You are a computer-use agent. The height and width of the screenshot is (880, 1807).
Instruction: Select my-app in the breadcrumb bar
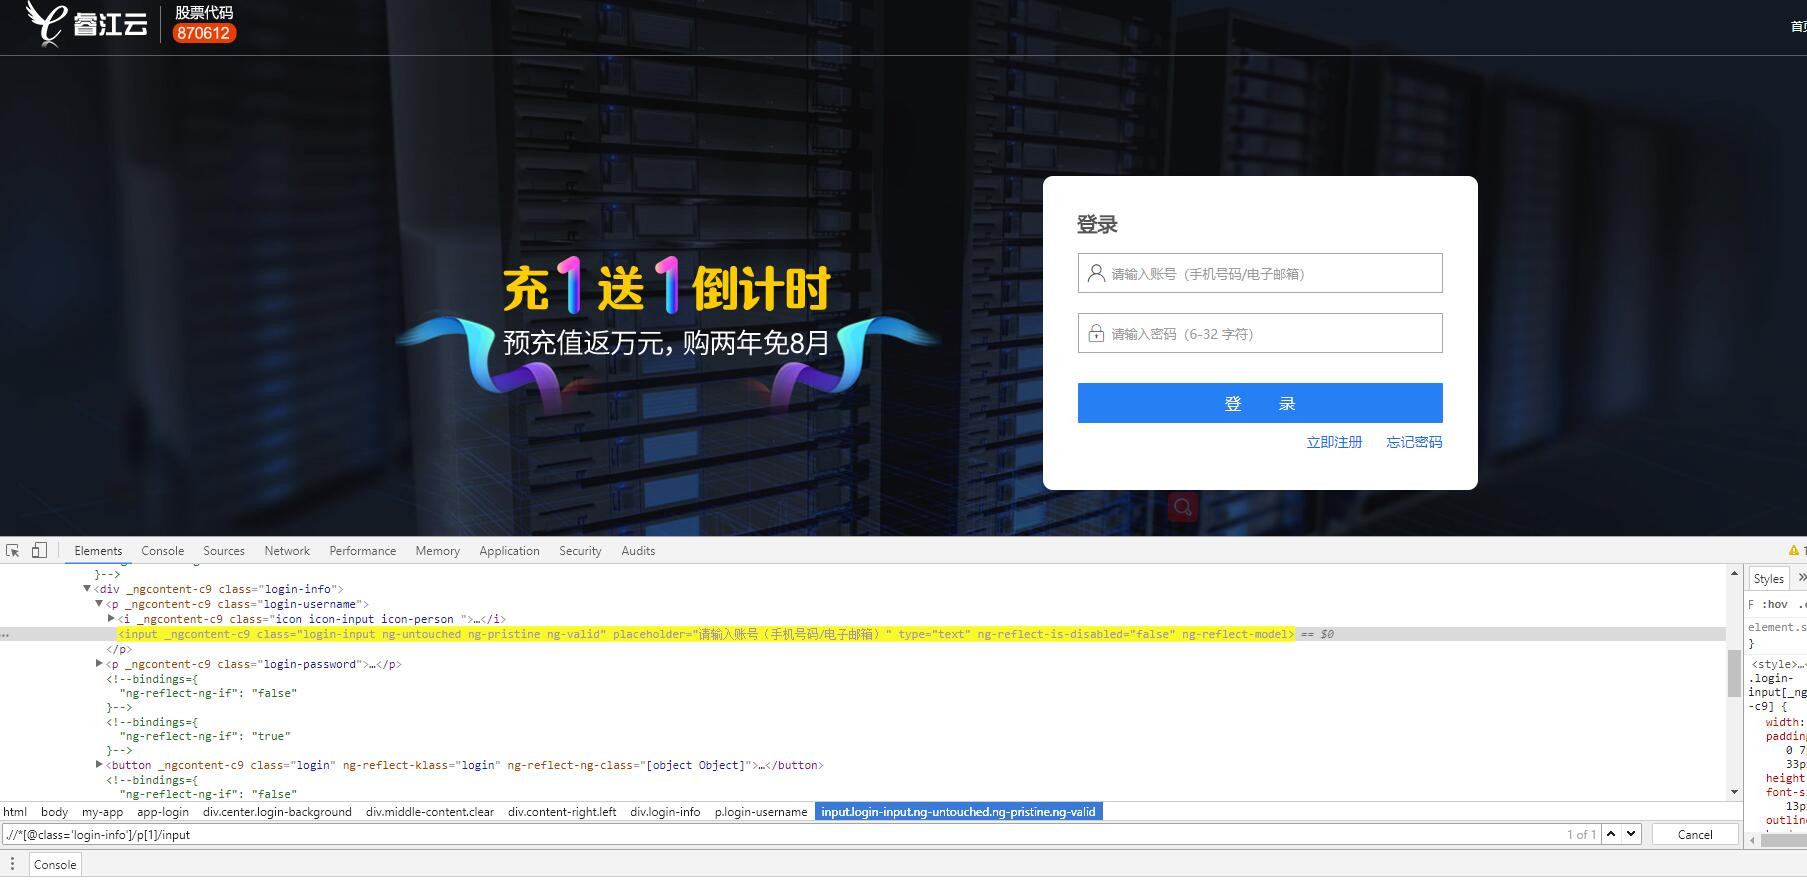click(102, 812)
